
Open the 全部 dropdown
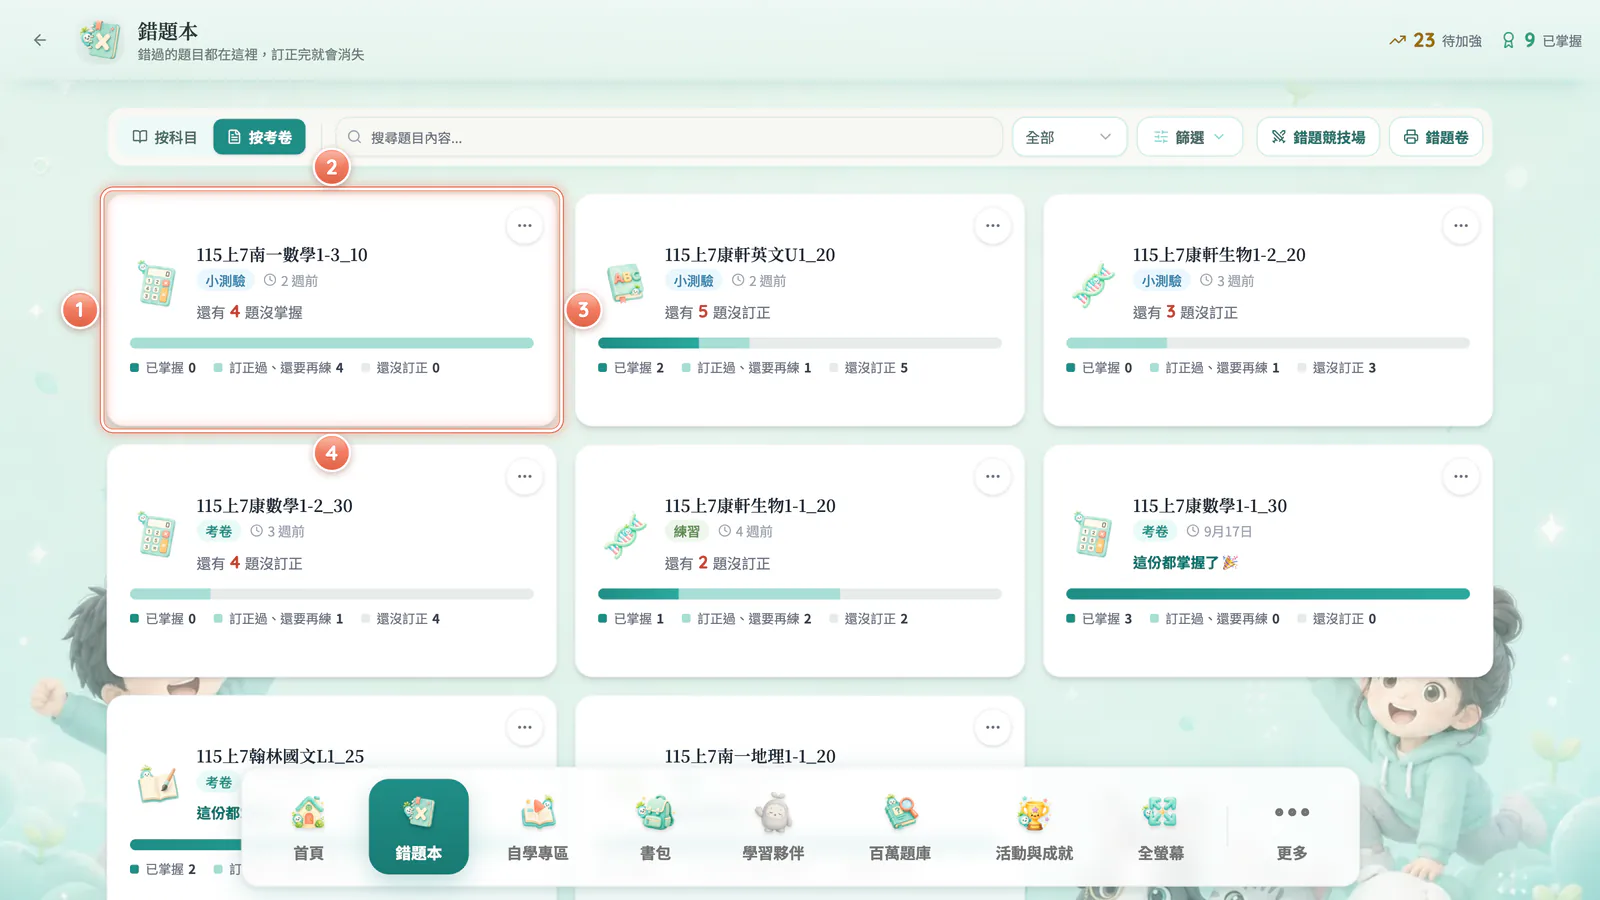pyautogui.click(x=1069, y=137)
